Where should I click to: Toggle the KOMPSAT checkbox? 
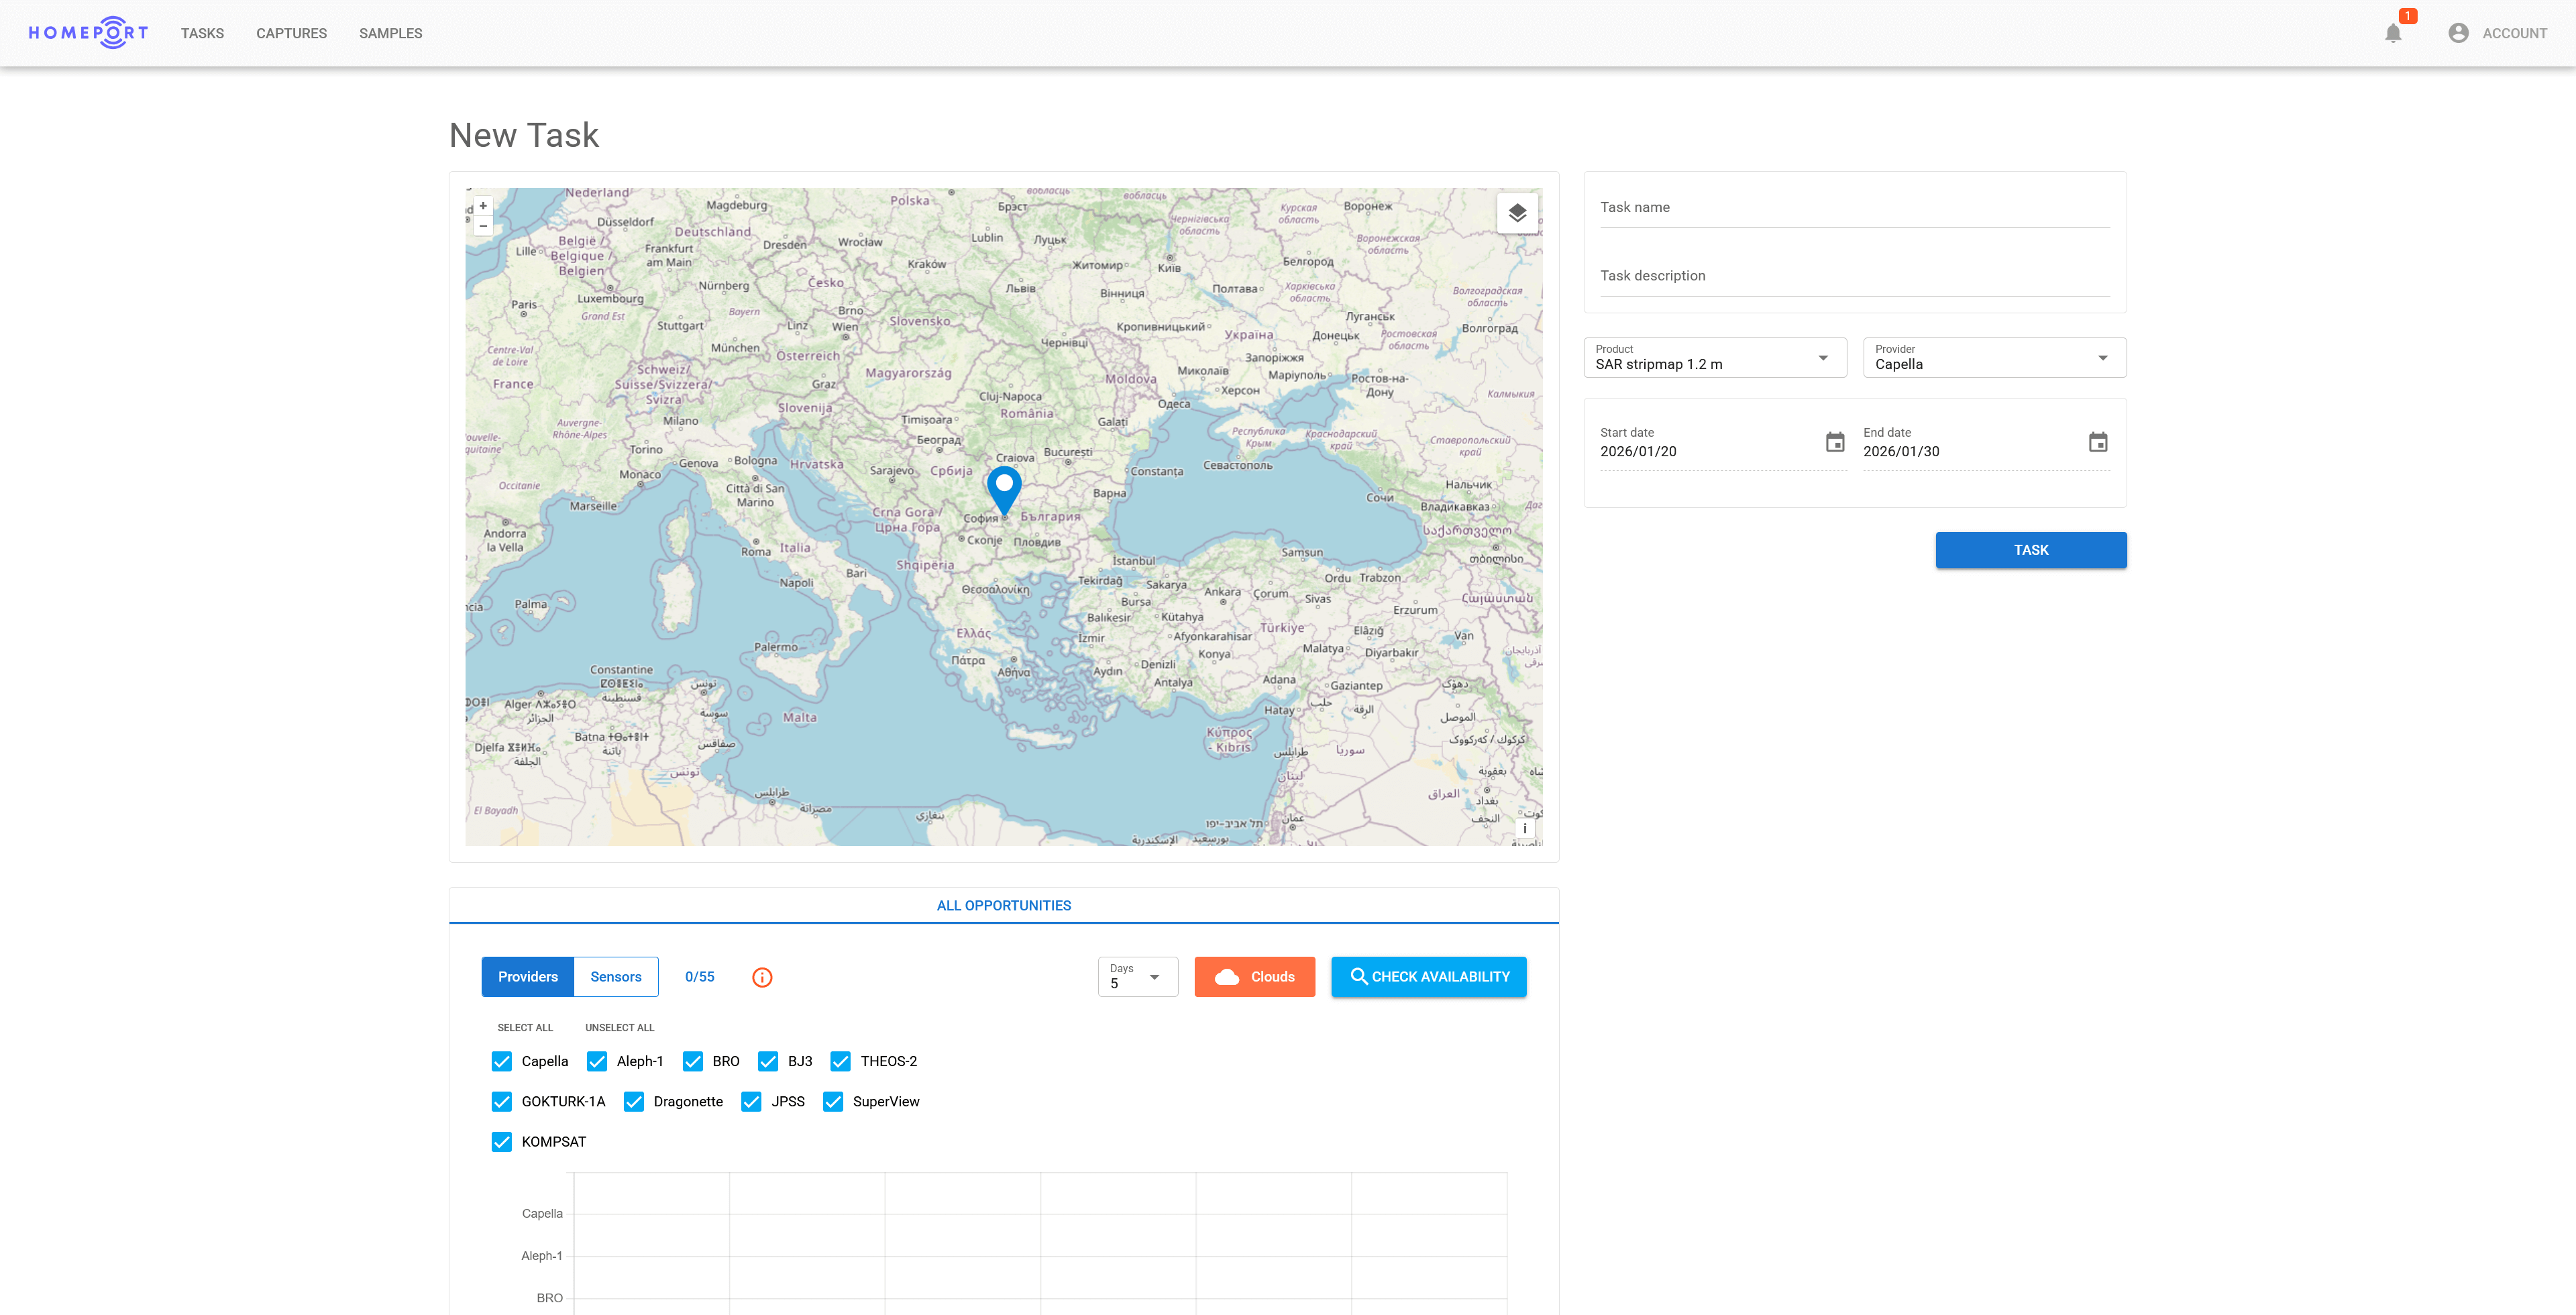tap(502, 1141)
